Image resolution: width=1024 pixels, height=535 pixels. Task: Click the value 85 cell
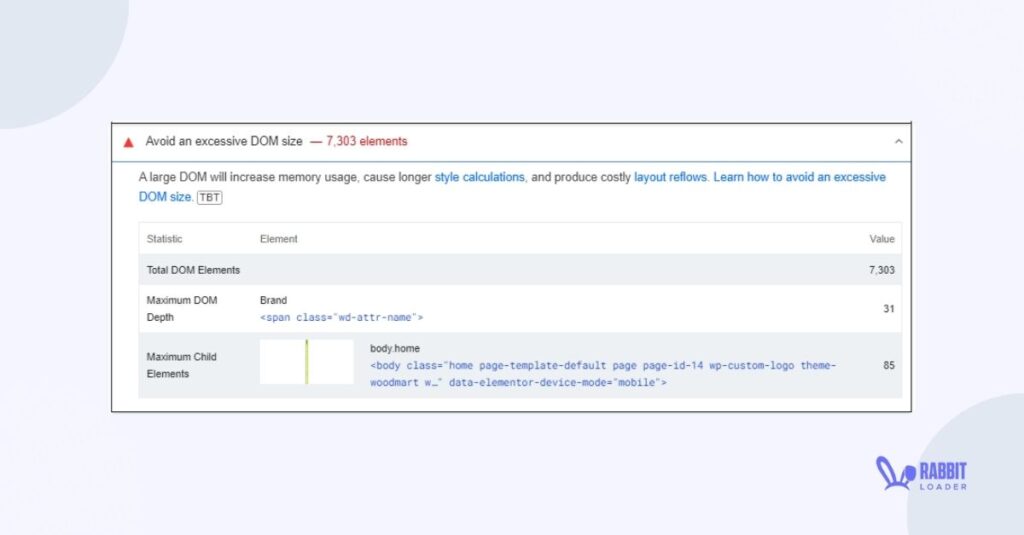889,365
